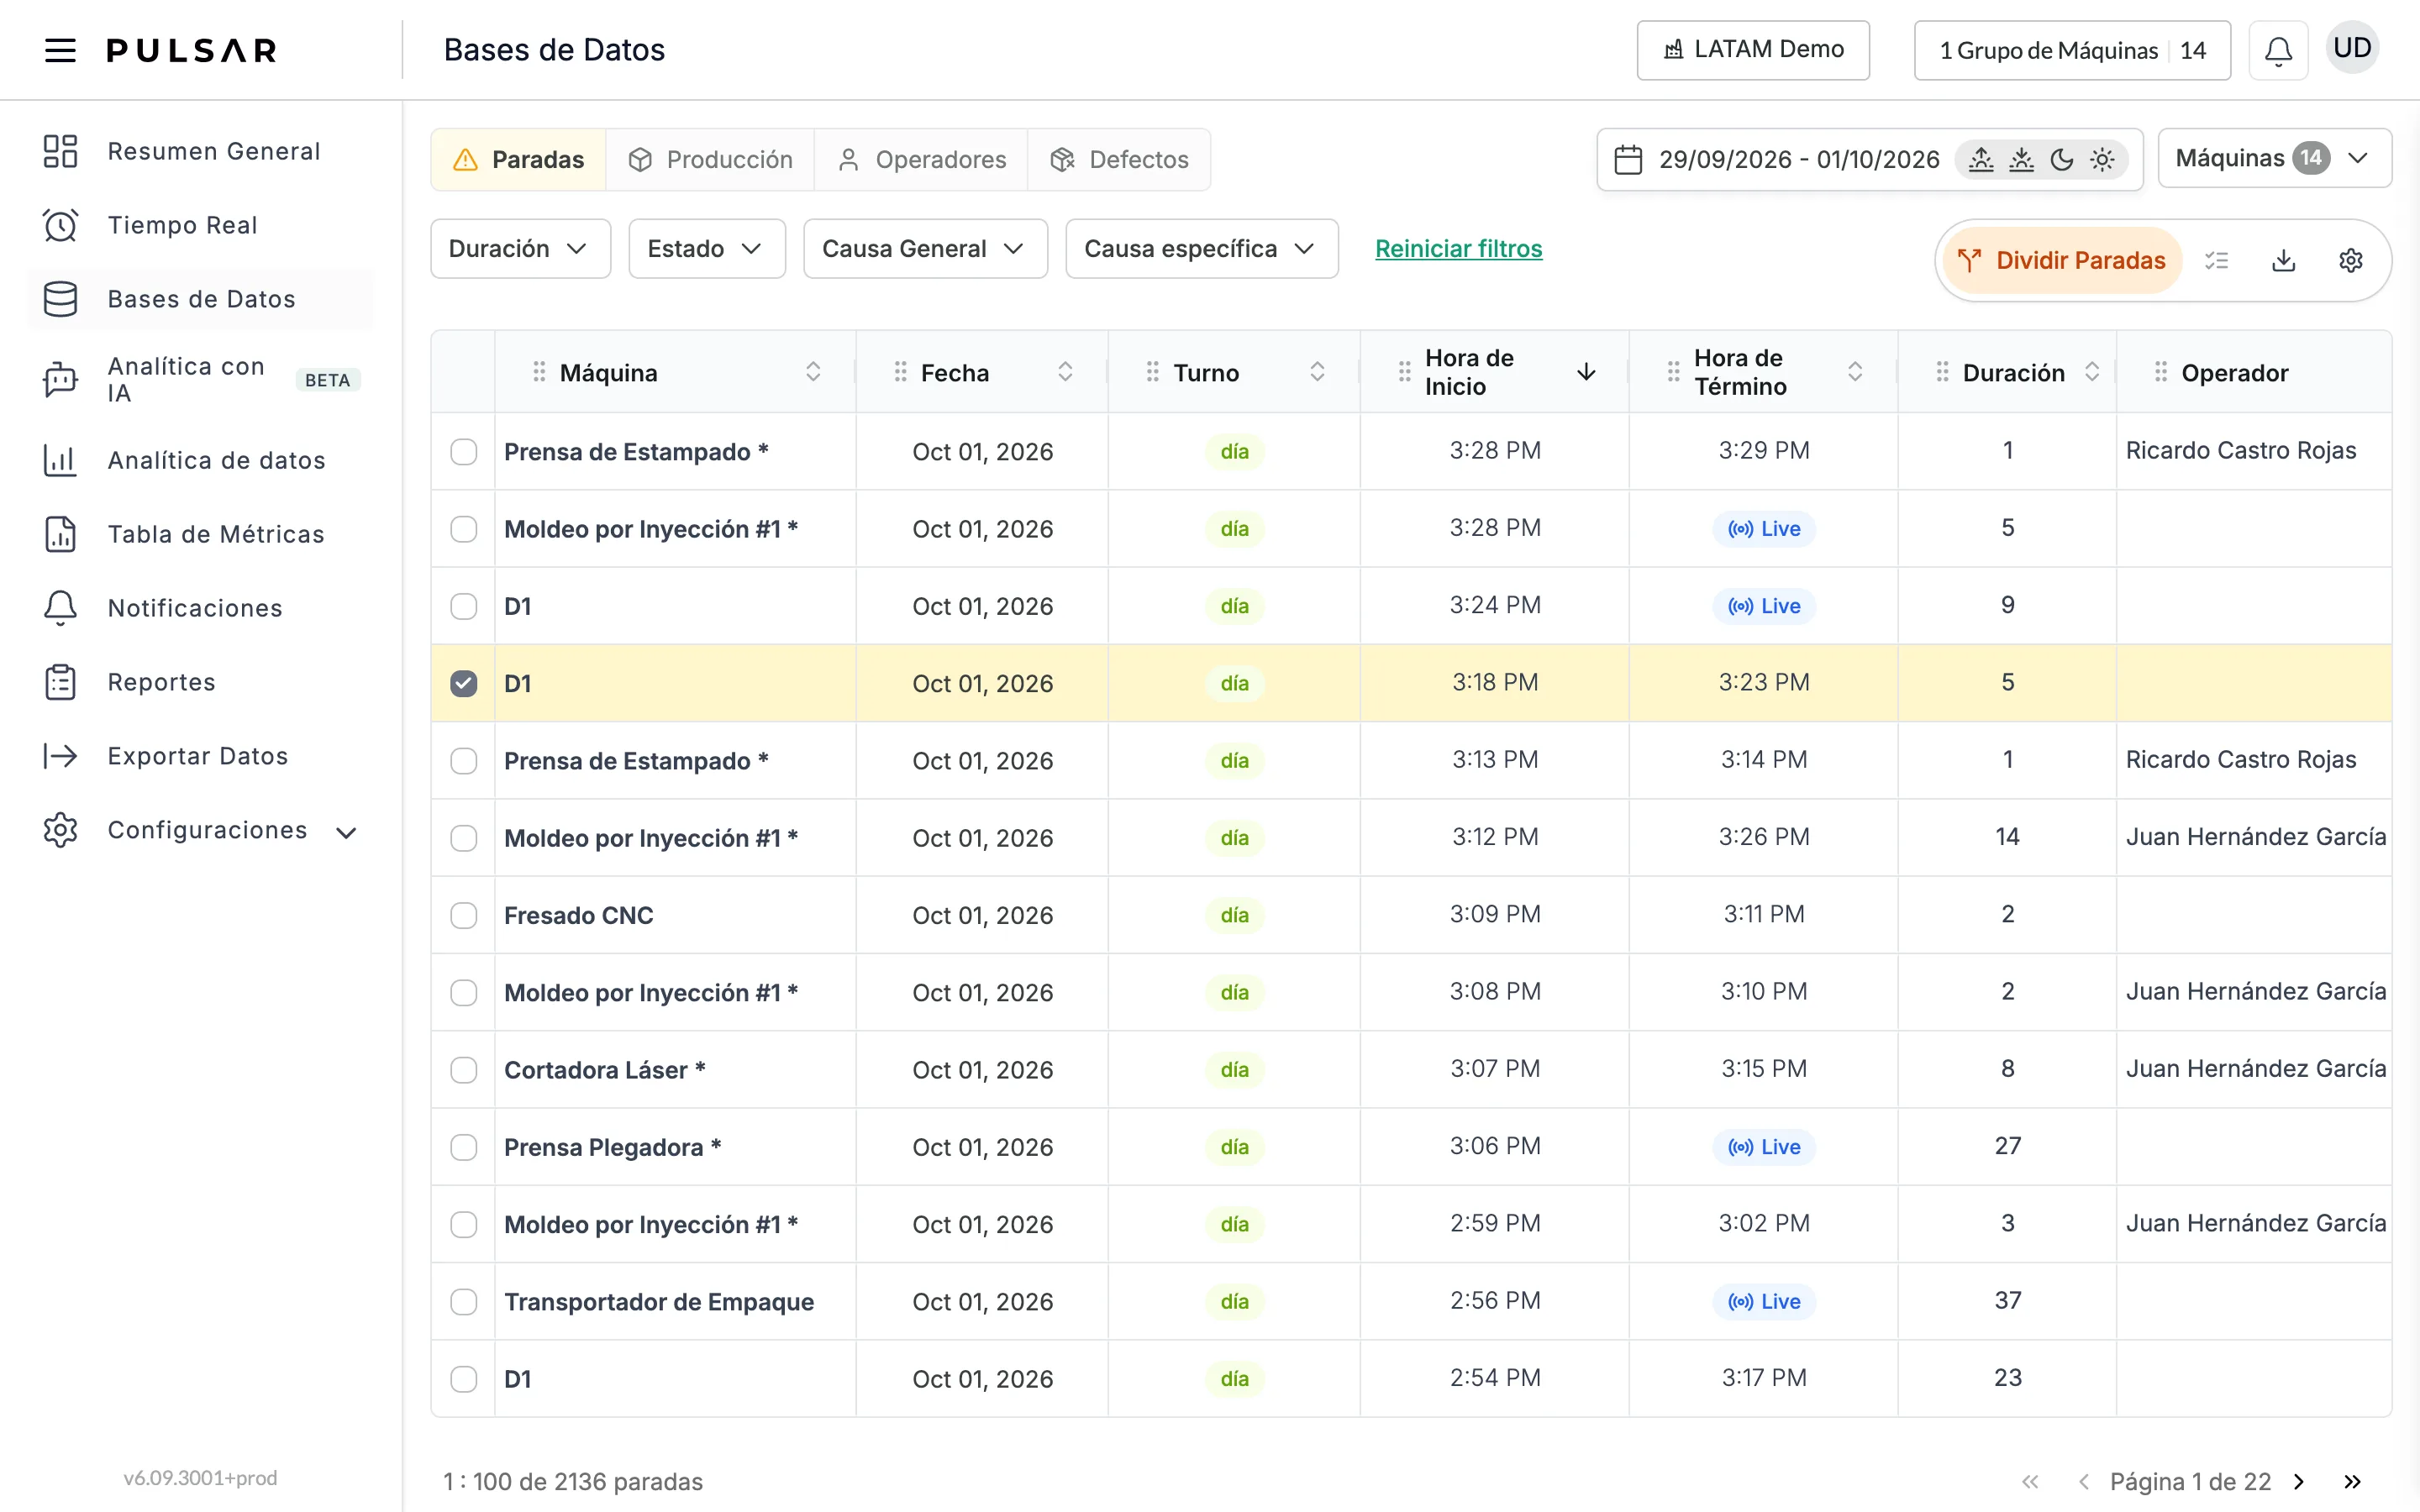
Task: Switch to the Defectos tab
Action: (1119, 160)
